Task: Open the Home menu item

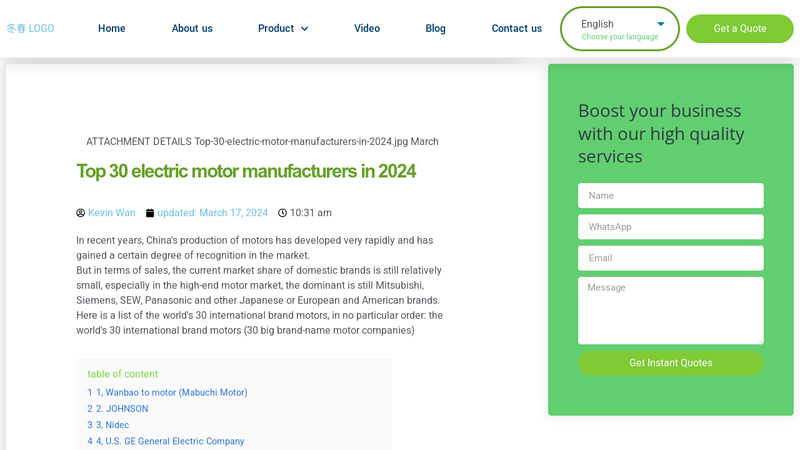Action: coord(112,29)
